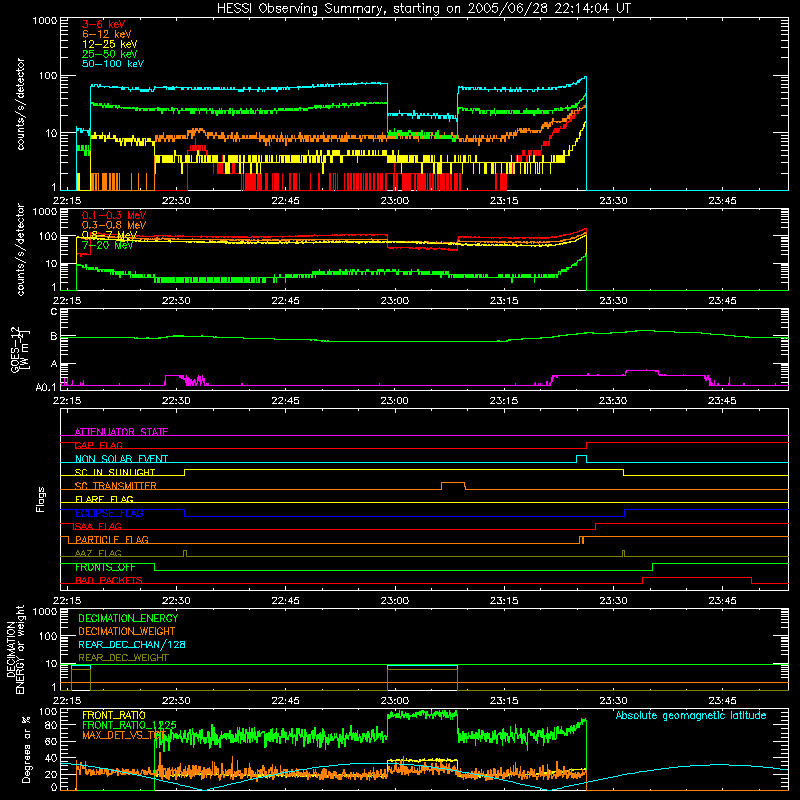The image size is (800, 800).
Task: Click the C level tick on GOES axis
Action: coord(54,312)
